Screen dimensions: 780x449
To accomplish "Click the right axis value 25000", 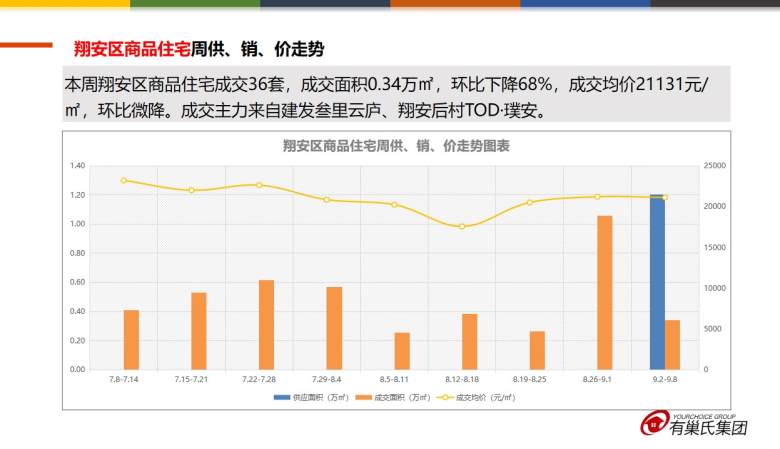I will click(x=714, y=166).
